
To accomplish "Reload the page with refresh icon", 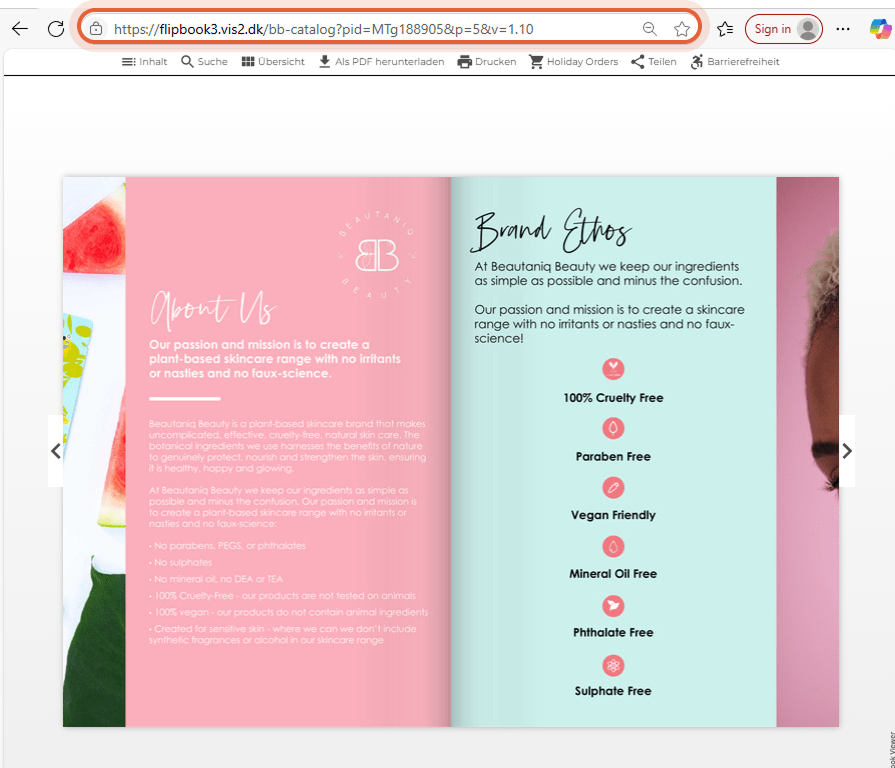I will click(56, 29).
